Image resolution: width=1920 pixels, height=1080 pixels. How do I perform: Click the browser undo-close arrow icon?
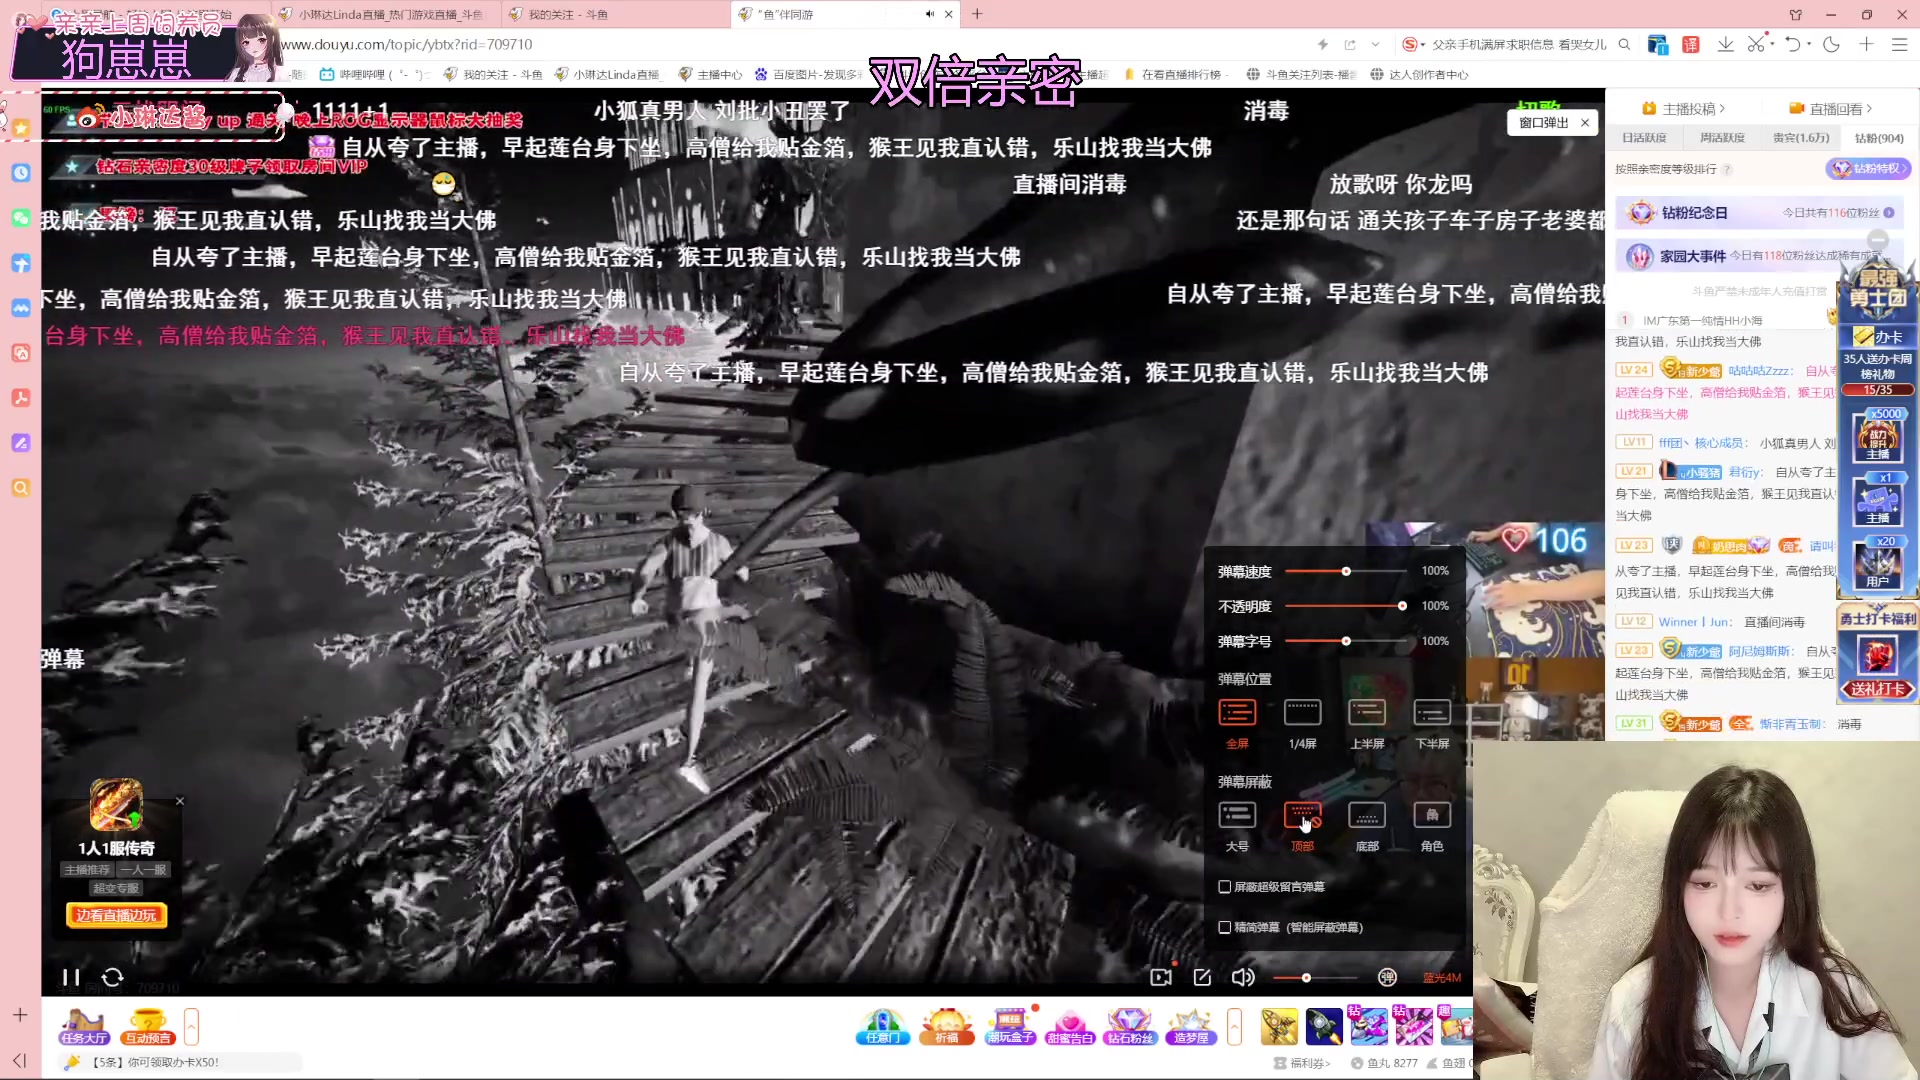point(1793,44)
